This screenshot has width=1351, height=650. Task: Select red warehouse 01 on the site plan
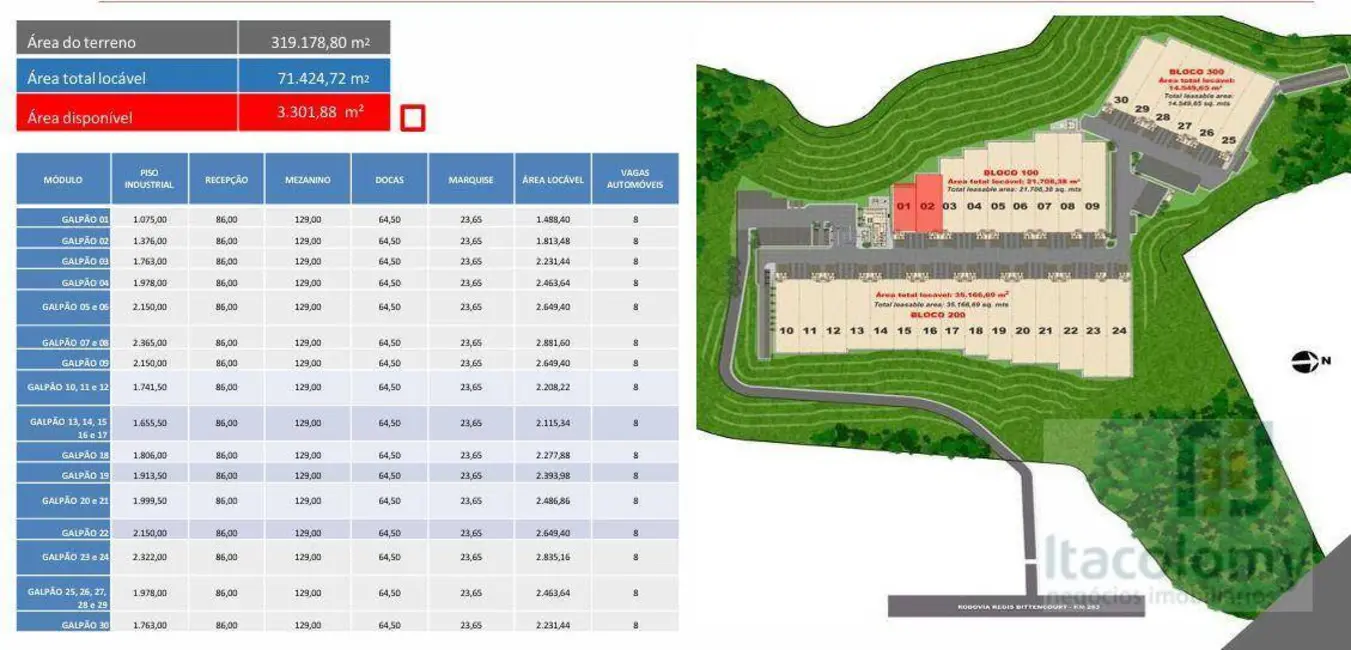click(903, 206)
